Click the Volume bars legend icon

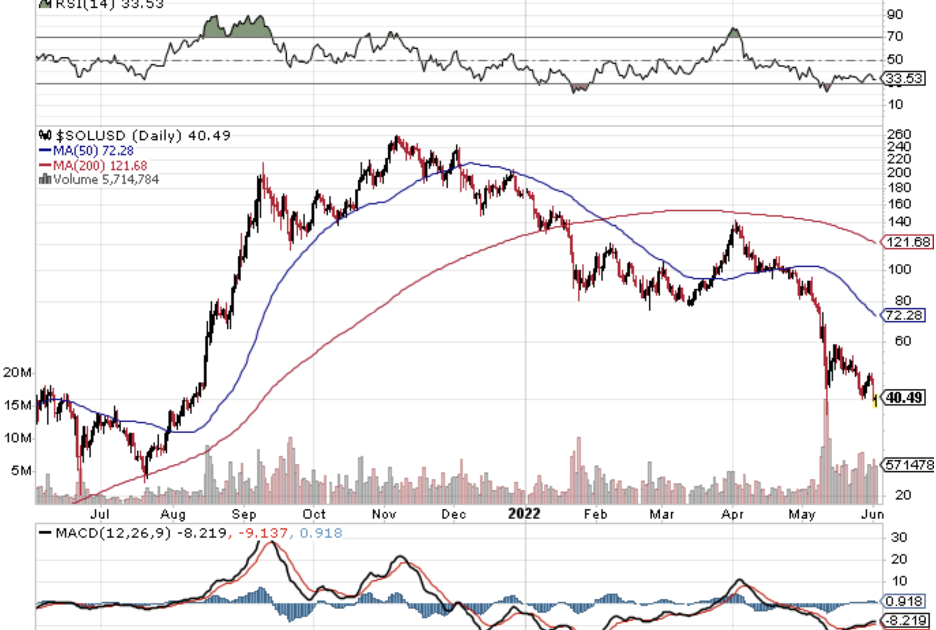(43, 180)
